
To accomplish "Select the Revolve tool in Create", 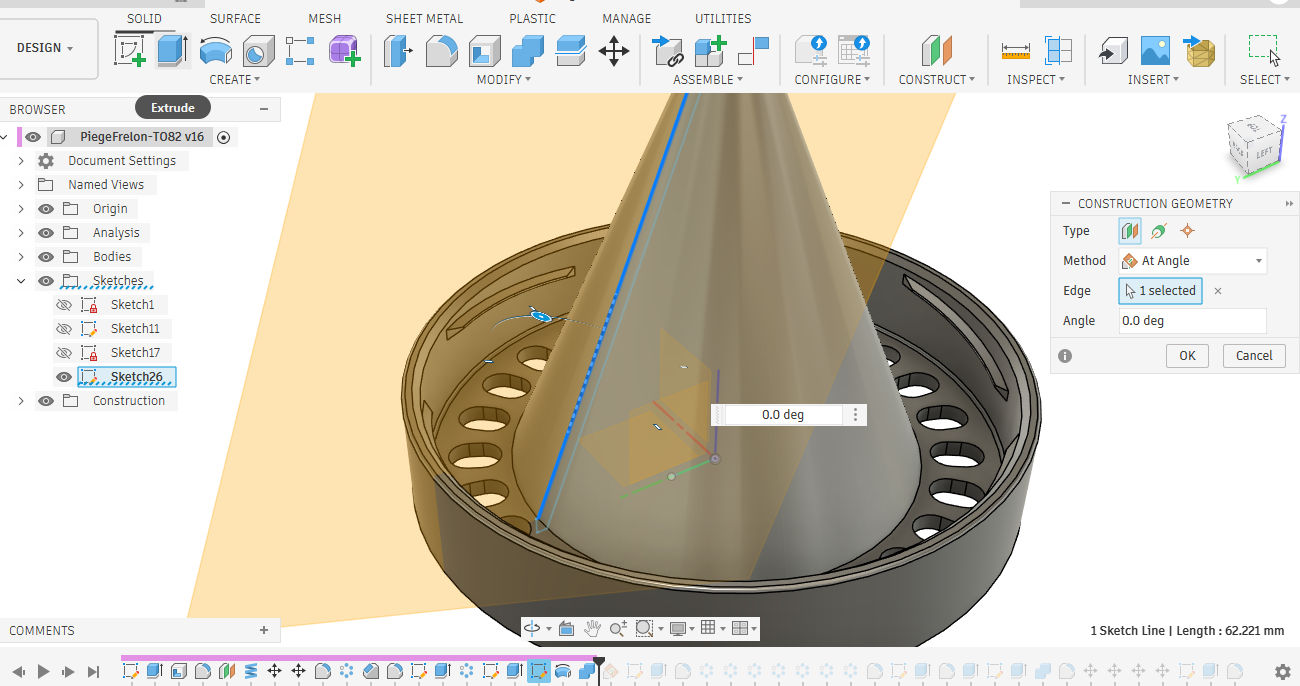I will click(x=215, y=50).
